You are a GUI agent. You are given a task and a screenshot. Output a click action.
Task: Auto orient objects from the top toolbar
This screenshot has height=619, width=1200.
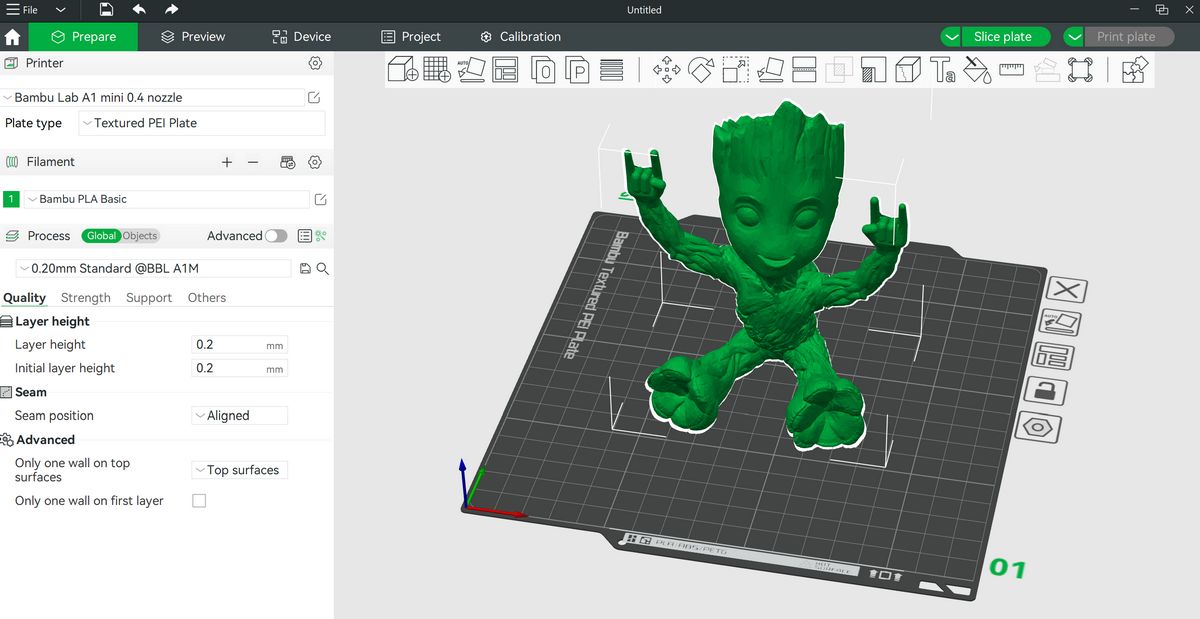pos(472,70)
